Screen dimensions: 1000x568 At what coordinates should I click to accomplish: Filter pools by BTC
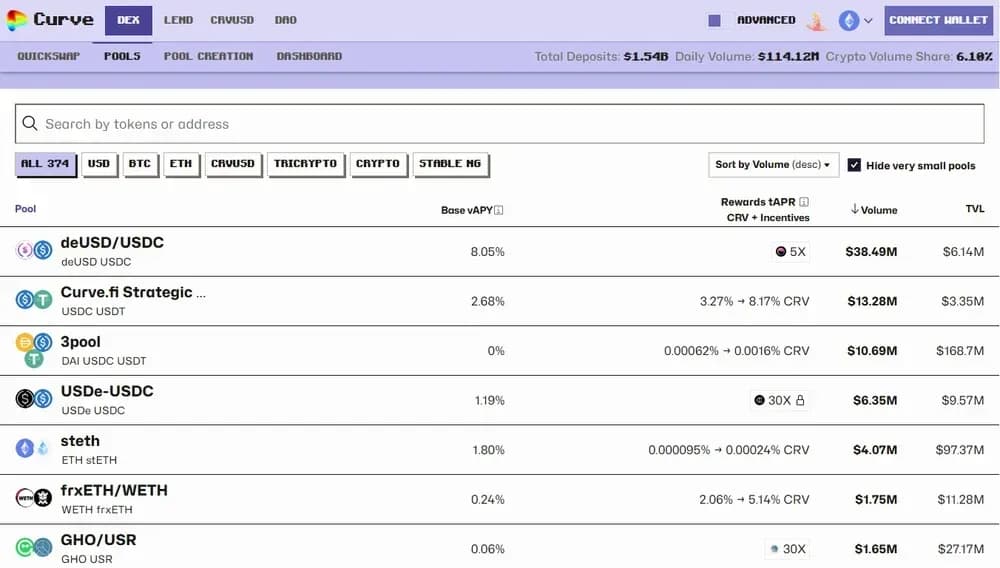(140, 164)
